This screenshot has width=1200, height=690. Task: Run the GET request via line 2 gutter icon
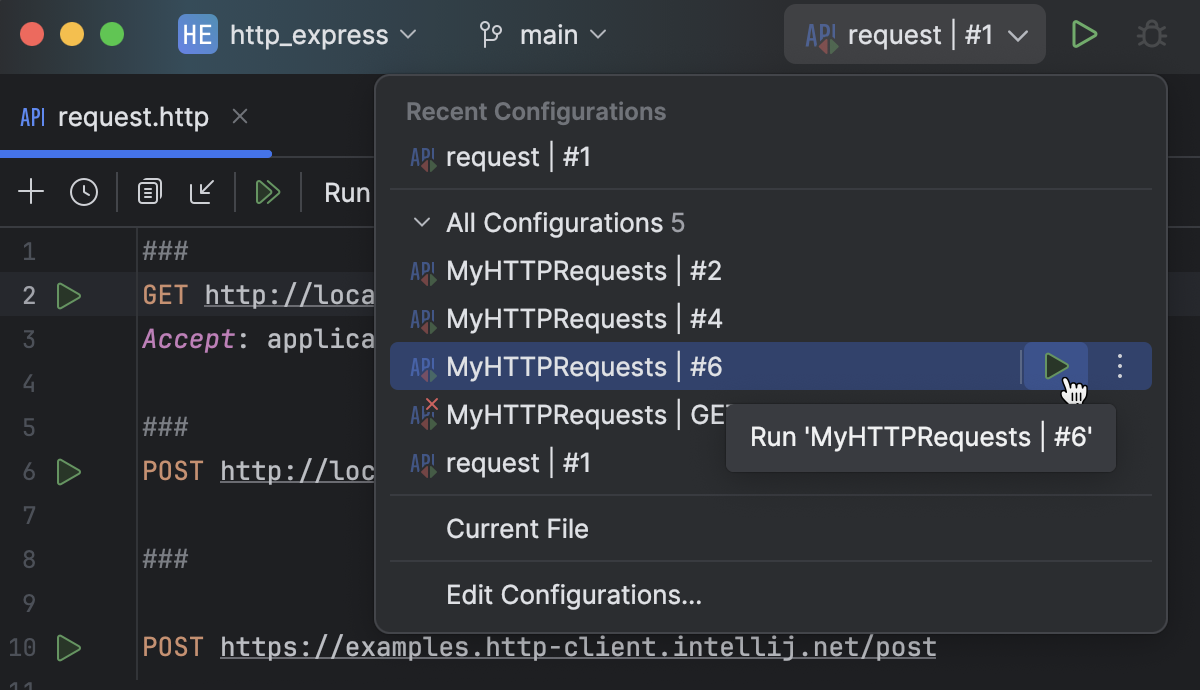point(69,296)
